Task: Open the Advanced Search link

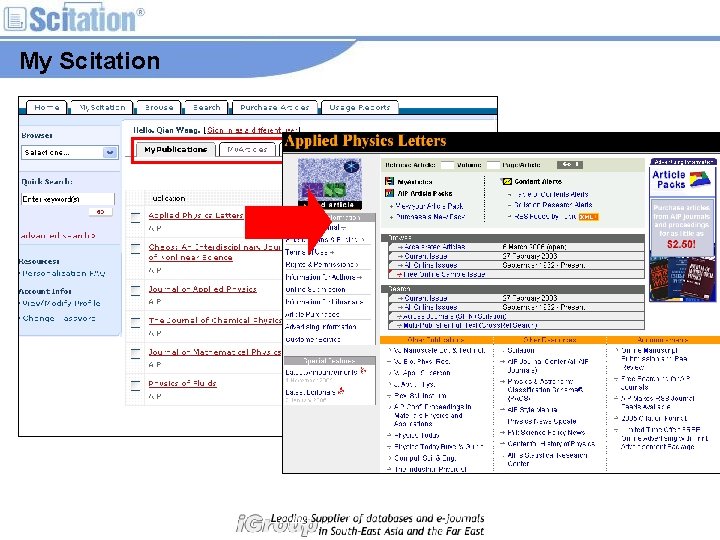Action: point(58,236)
